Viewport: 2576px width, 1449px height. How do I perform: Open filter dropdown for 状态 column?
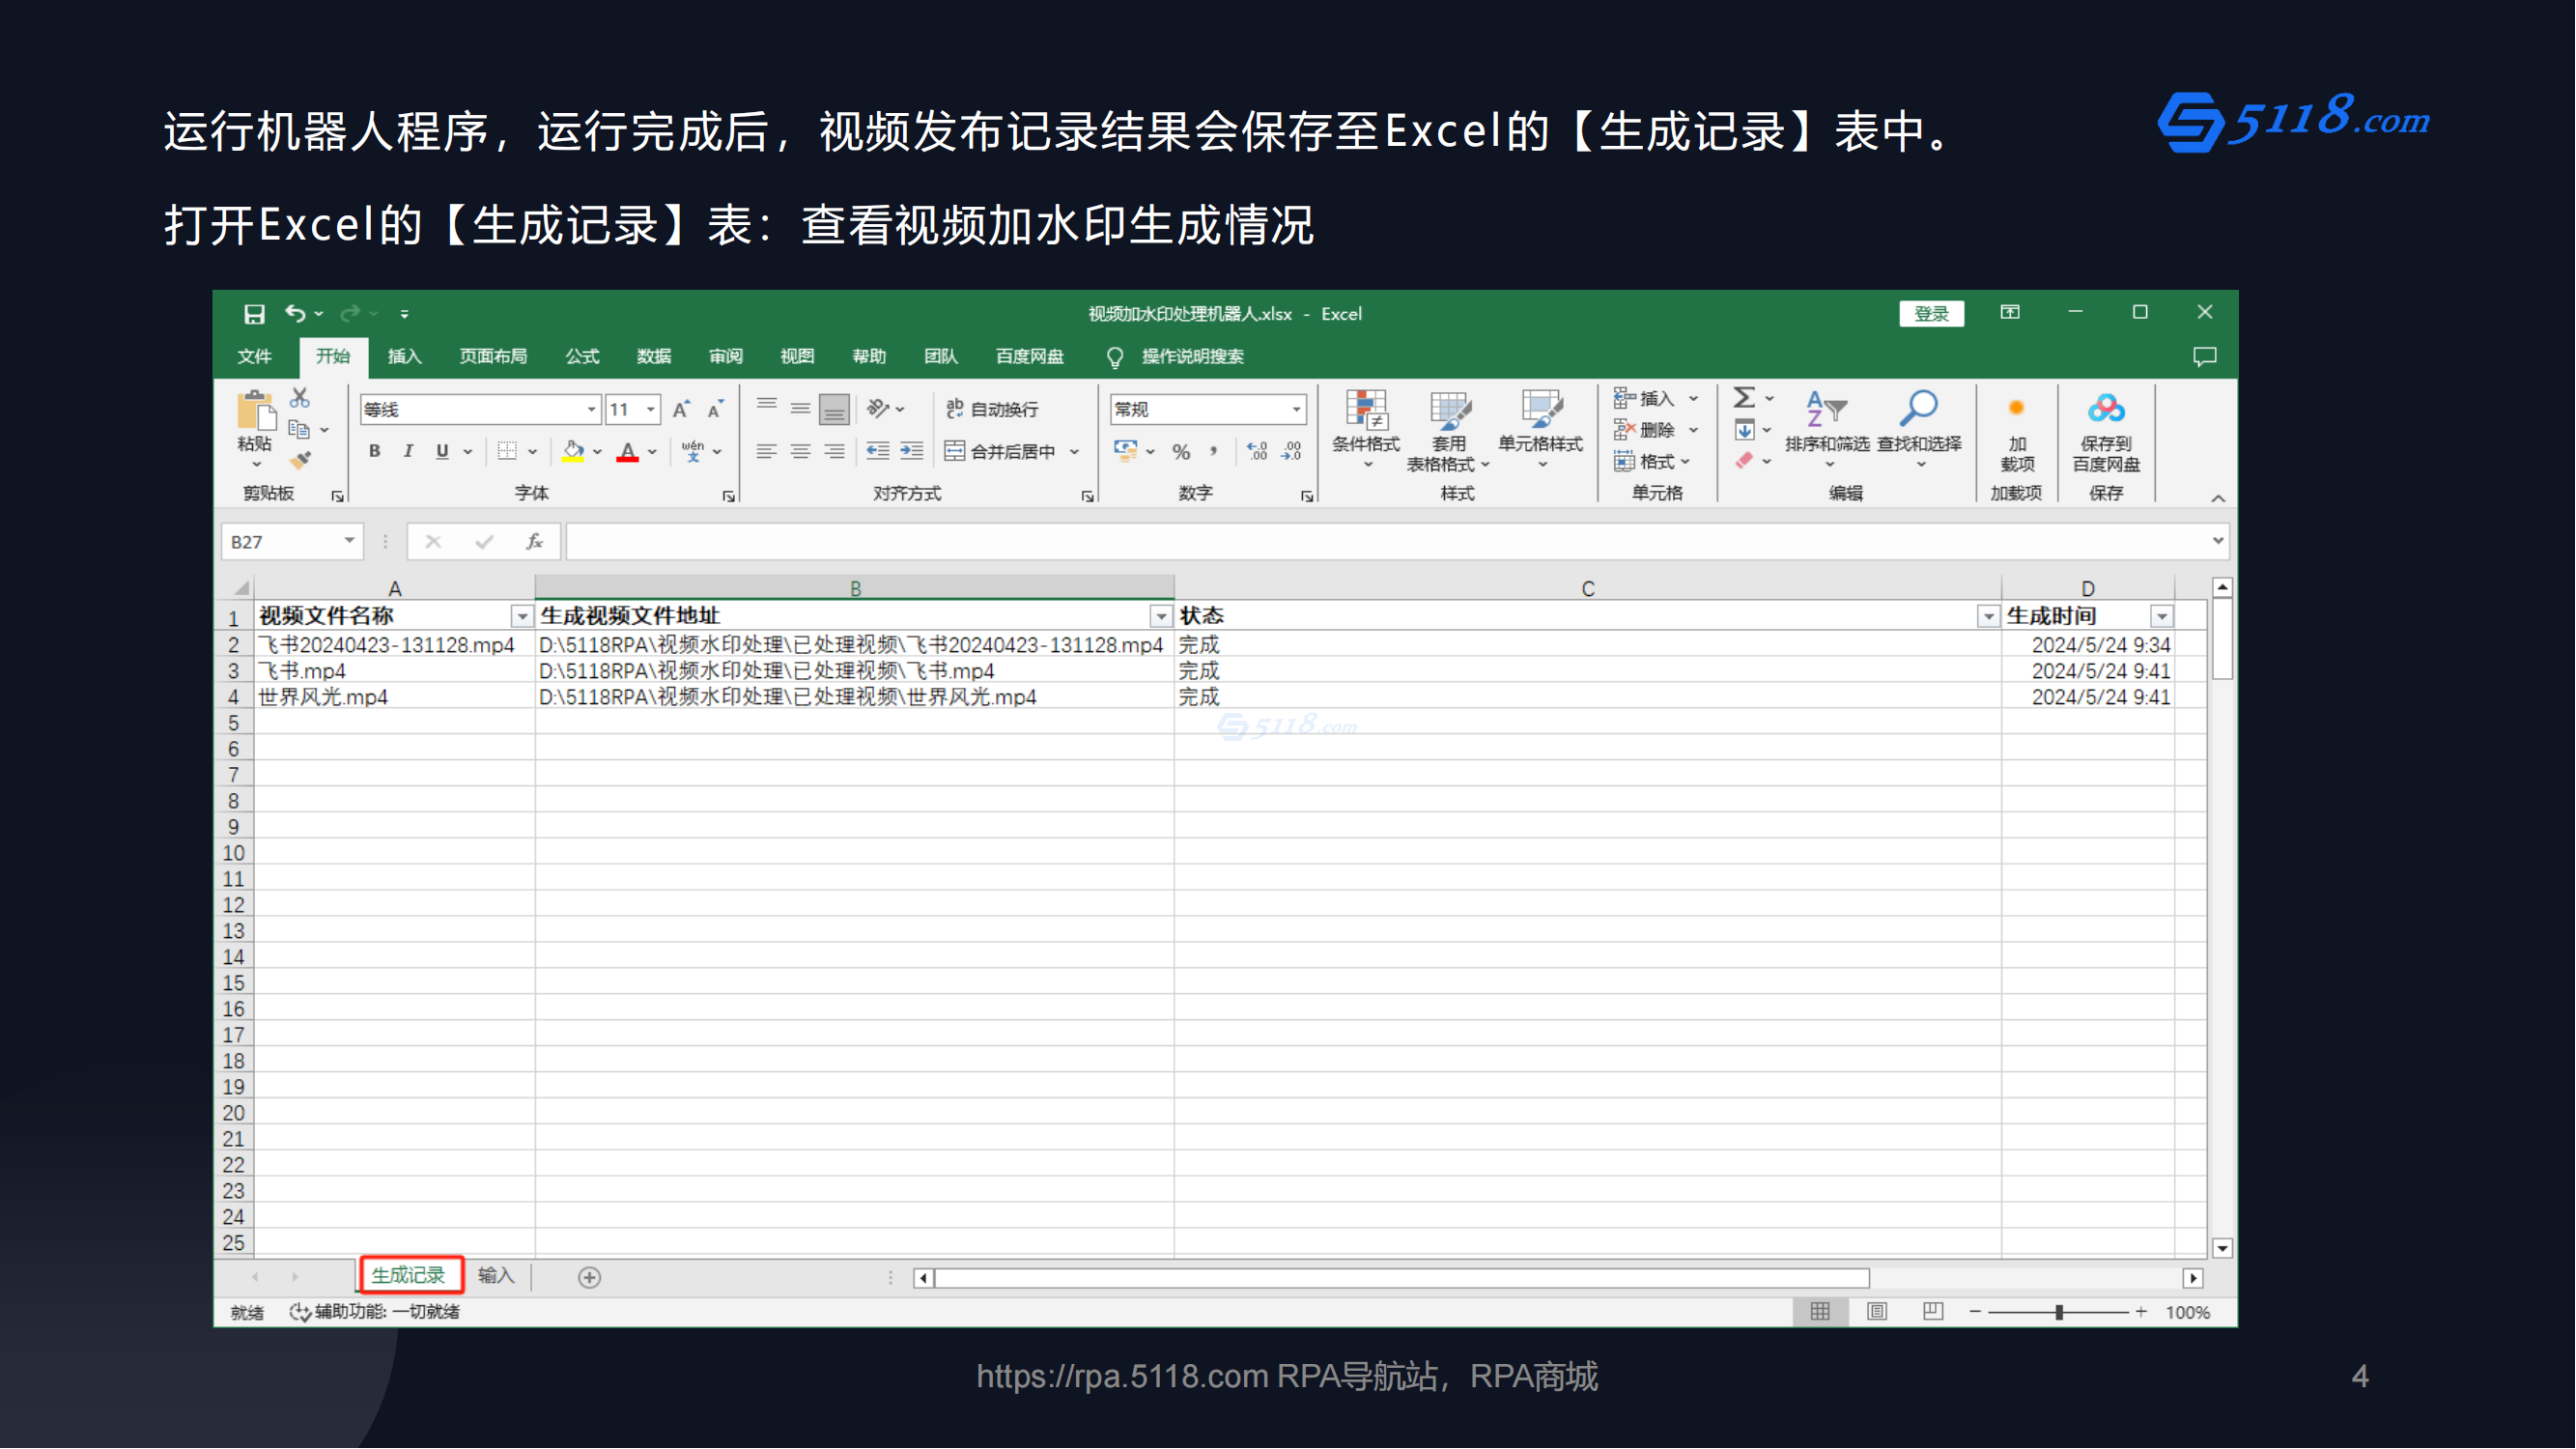pyautogui.click(x=1988, y=617)
